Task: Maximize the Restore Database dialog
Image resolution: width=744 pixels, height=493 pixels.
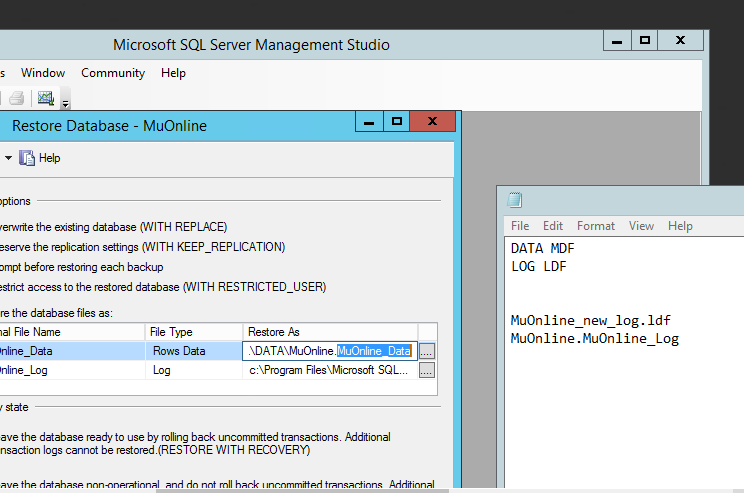Action: pos(397,122)
